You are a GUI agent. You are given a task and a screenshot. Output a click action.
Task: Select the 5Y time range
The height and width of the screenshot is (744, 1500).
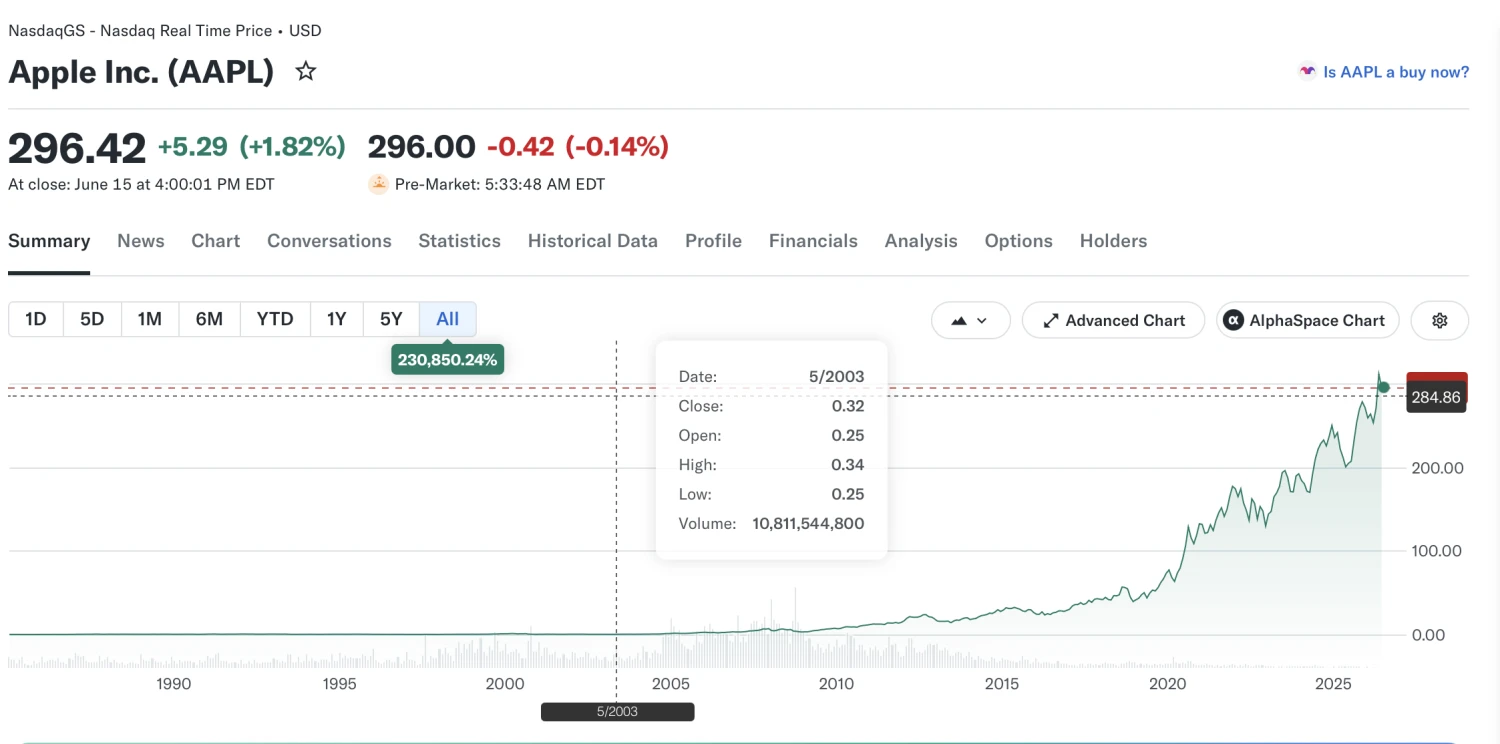tap(391, 319)
